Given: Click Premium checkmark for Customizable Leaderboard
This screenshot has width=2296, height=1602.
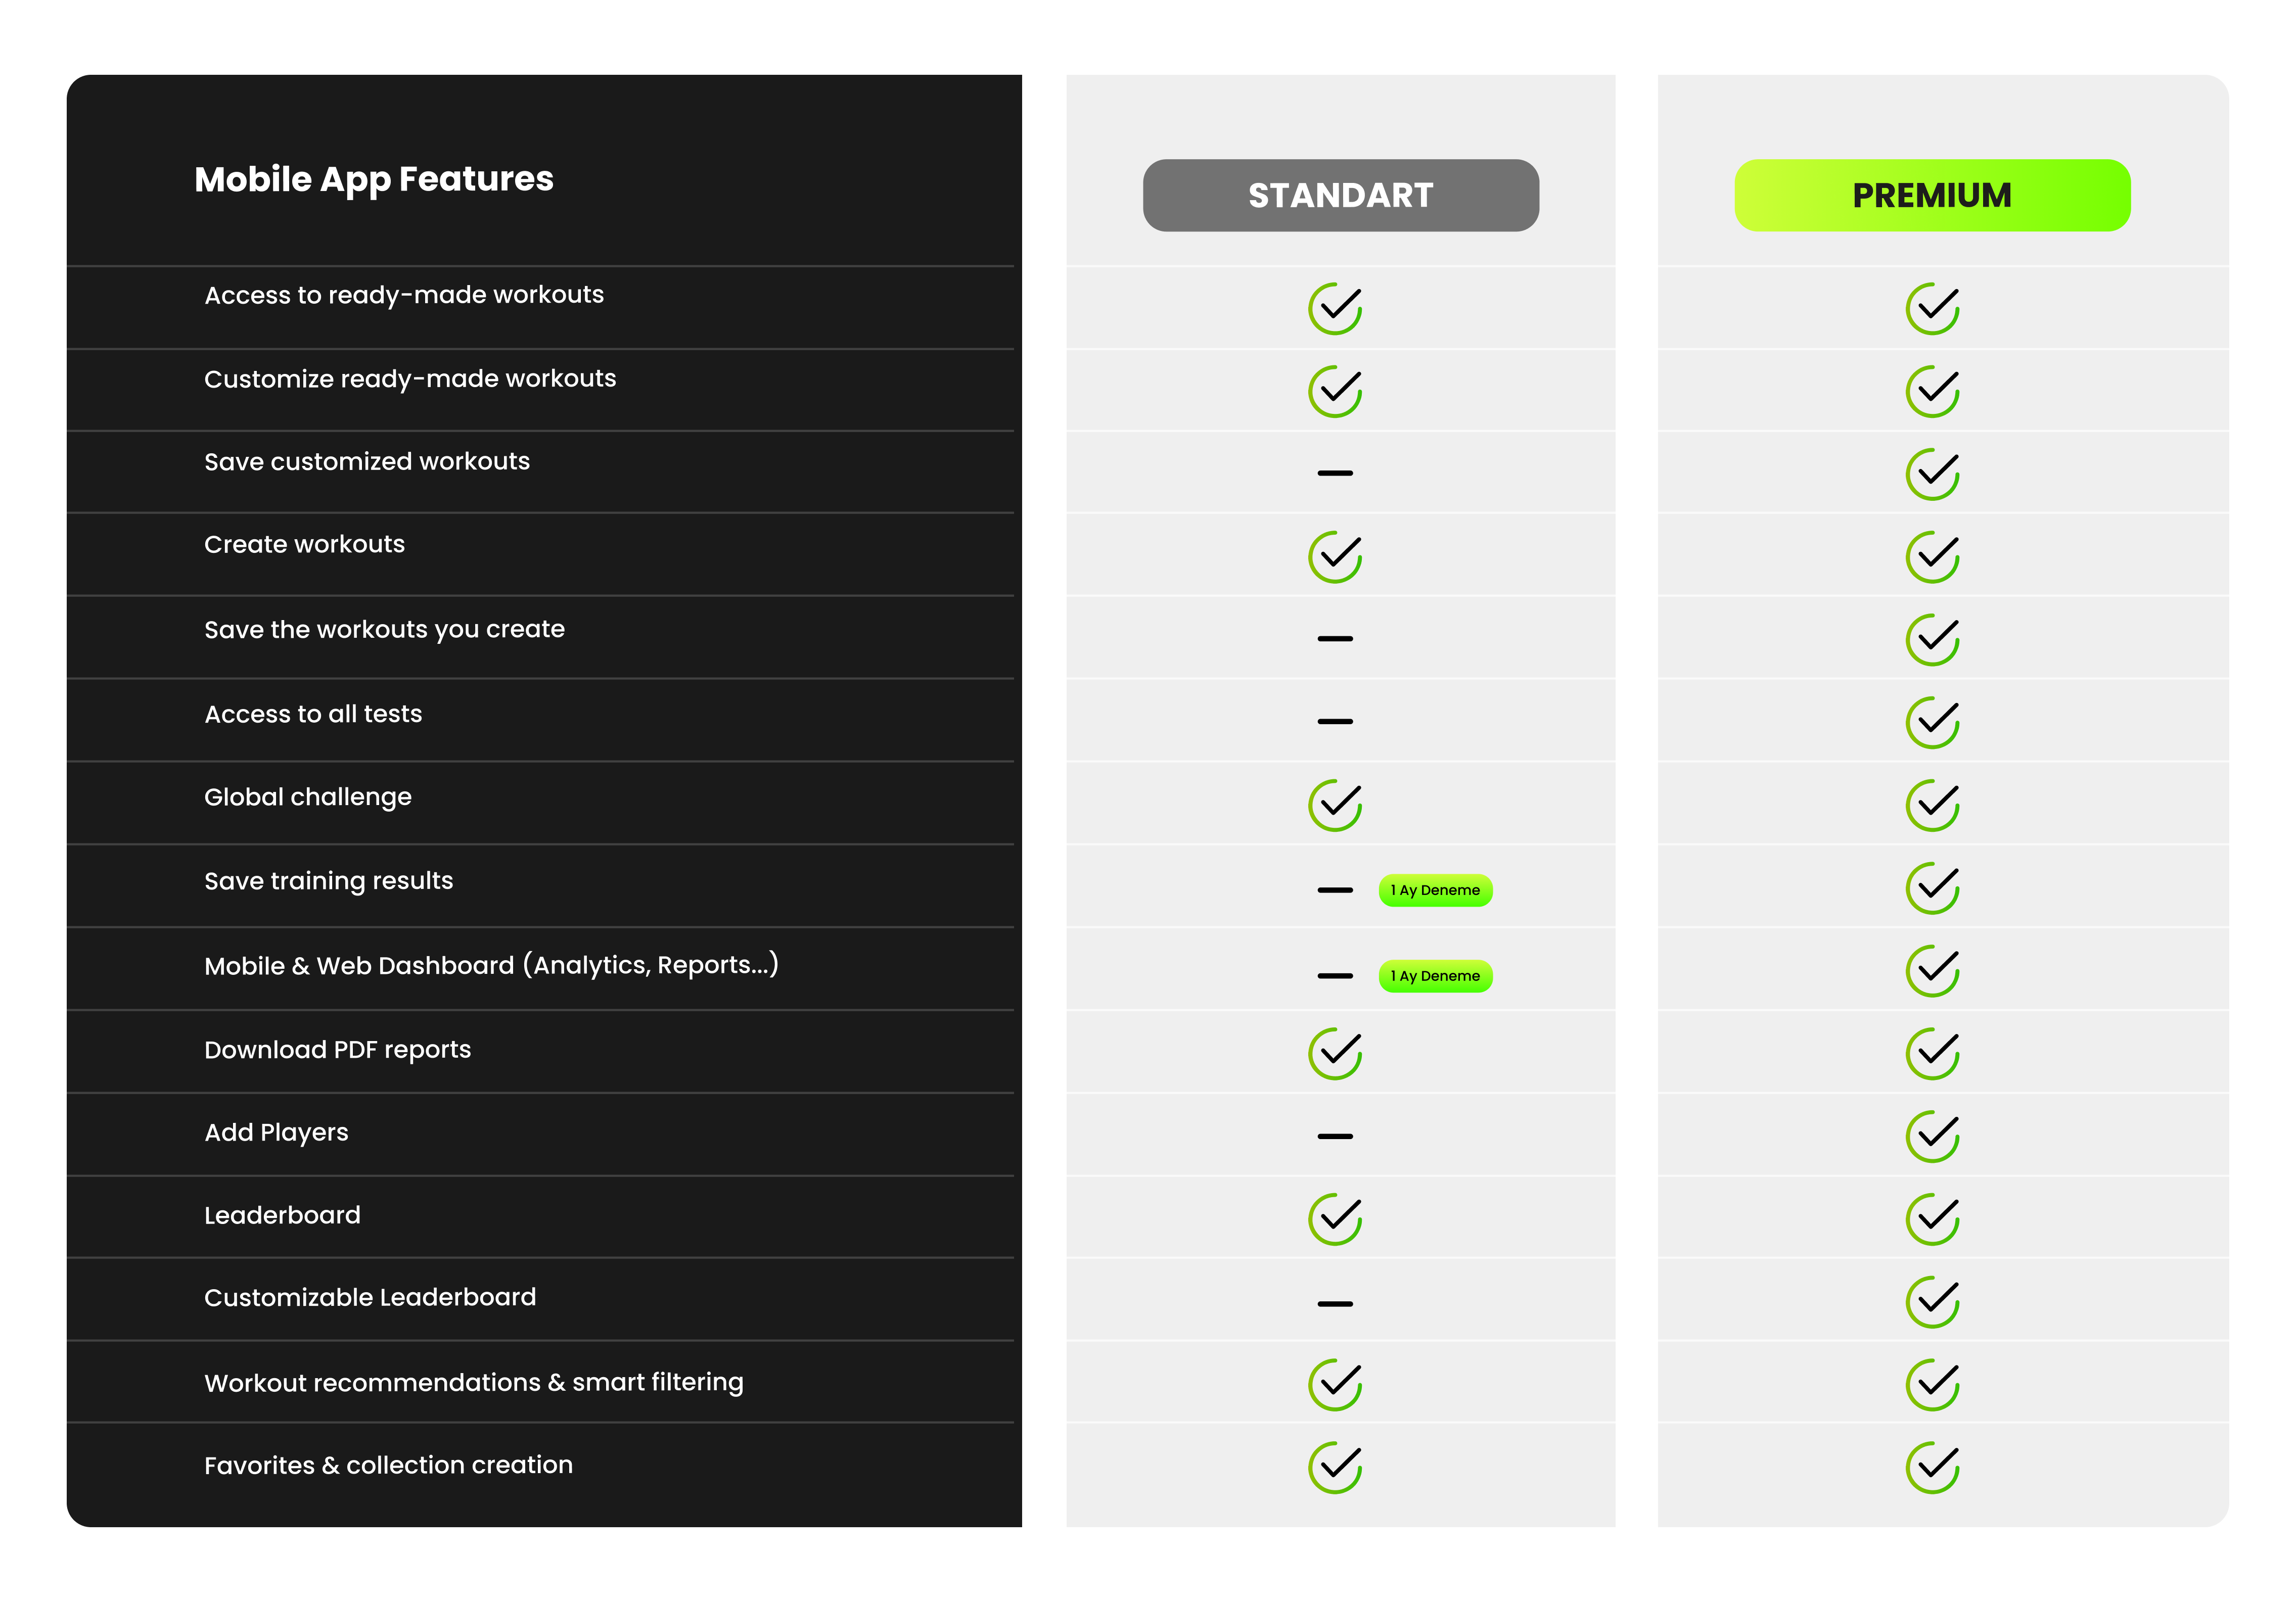Looking at the screenshot, I should point(1932,1302).
